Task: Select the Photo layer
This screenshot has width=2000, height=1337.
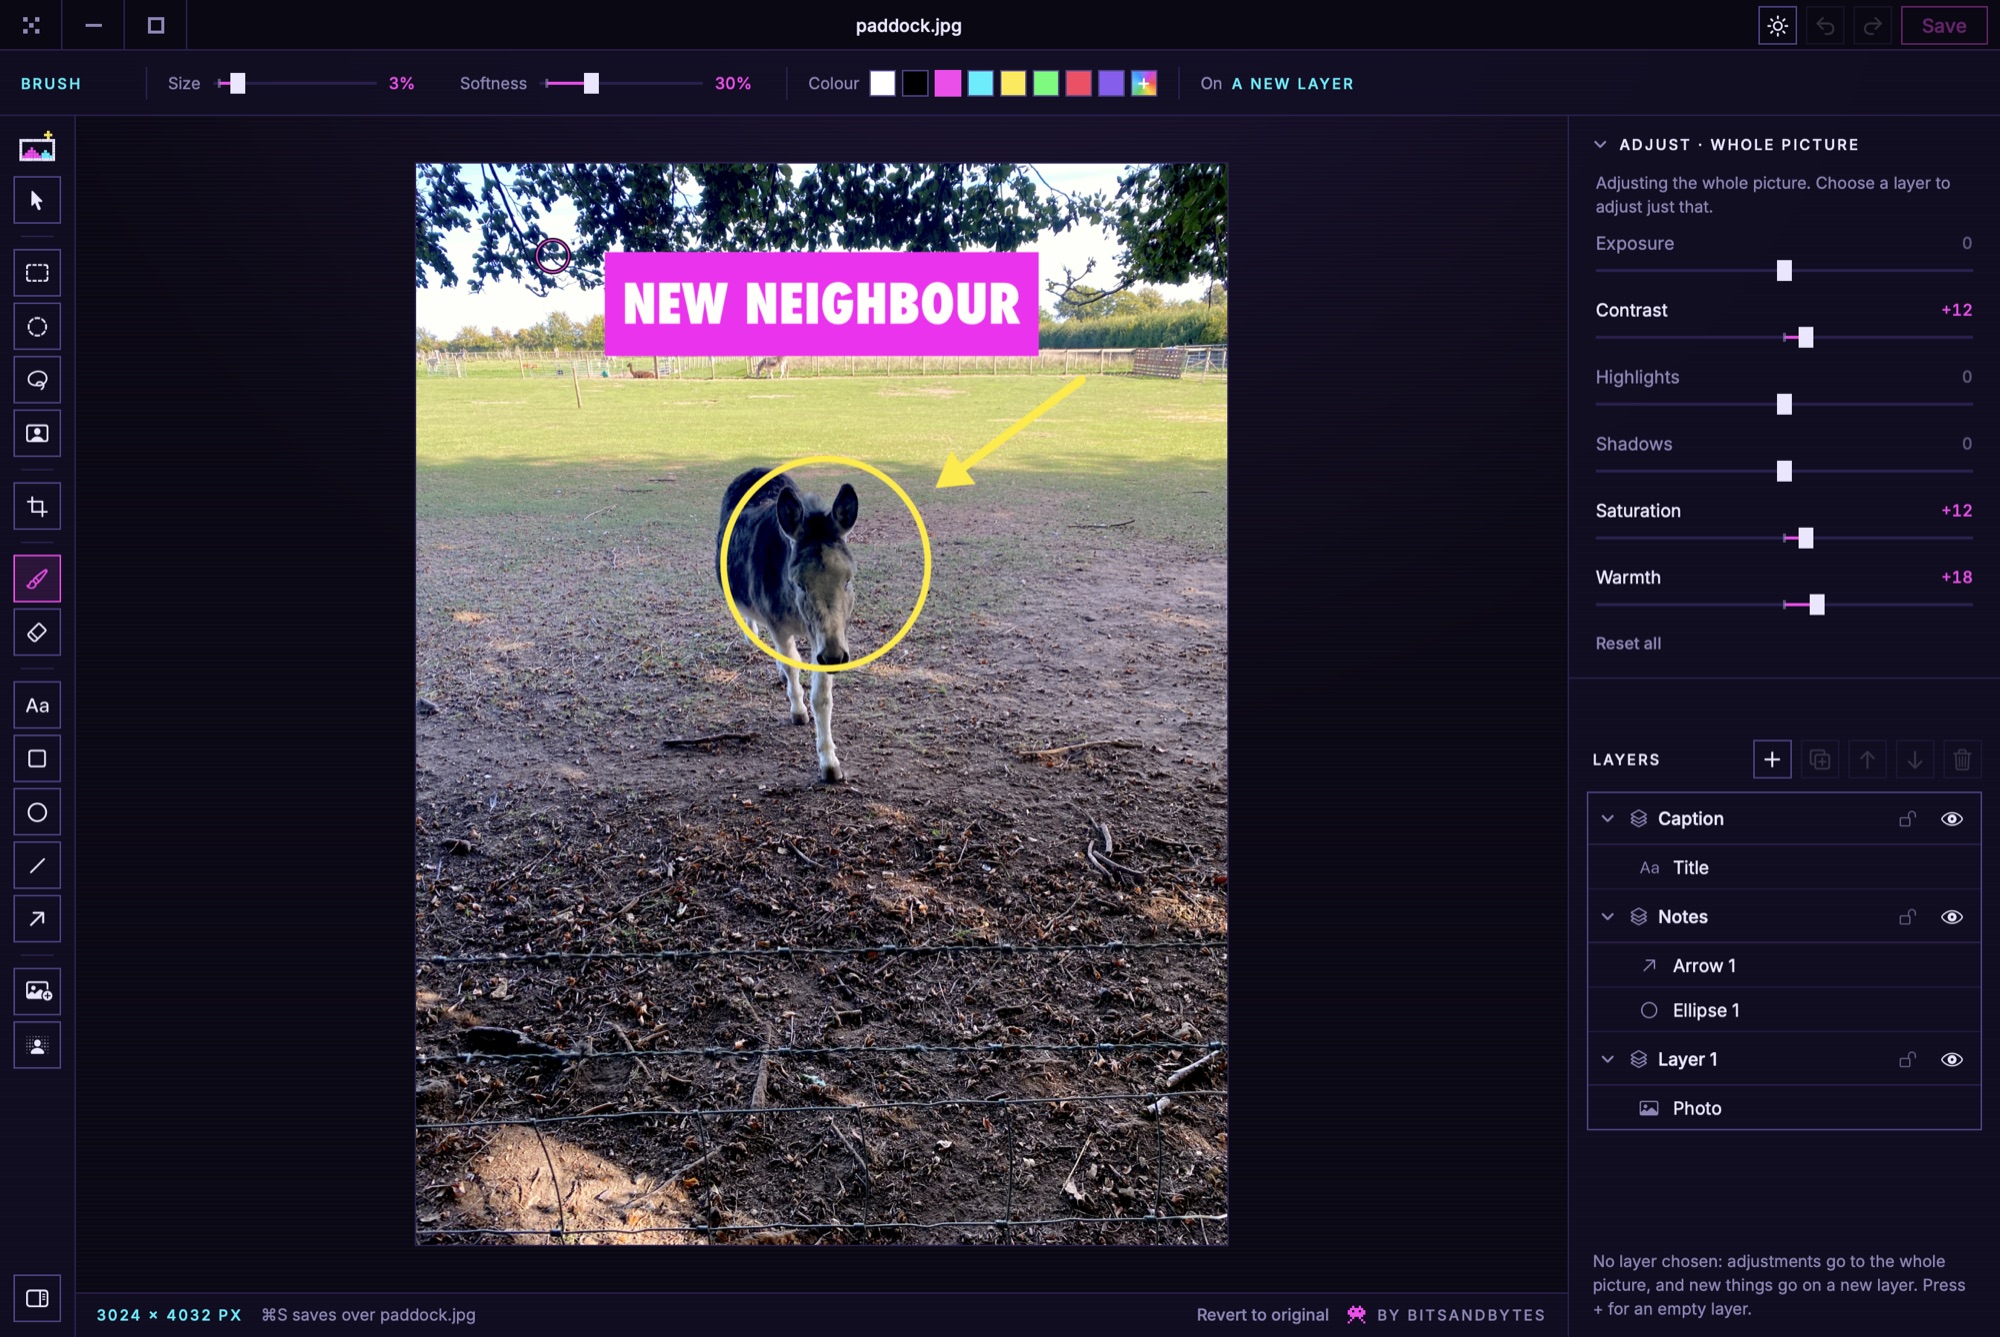Action: (x=1784, y=1108)
